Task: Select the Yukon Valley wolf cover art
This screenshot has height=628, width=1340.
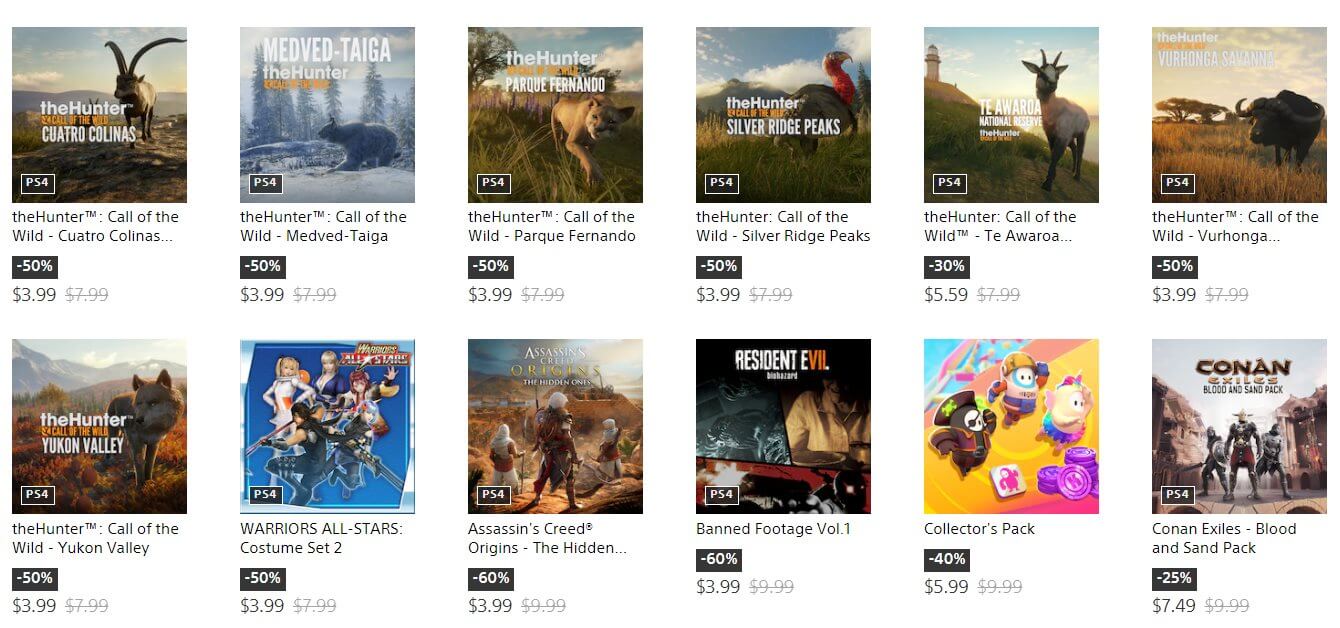Action: 99,426
